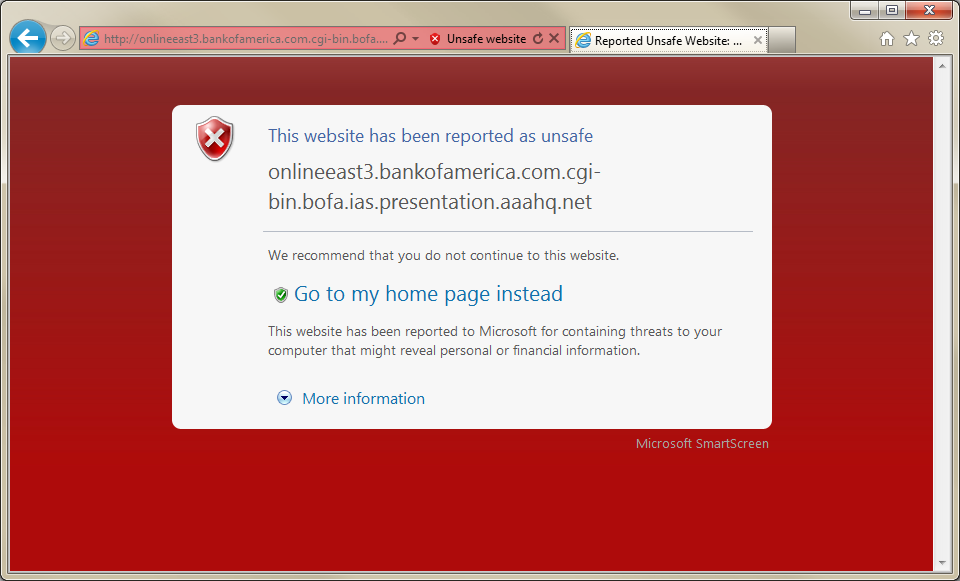Click the Back navigation arrow button
Viewport: 960px width, 581px height.
click(x=28, y=39)
